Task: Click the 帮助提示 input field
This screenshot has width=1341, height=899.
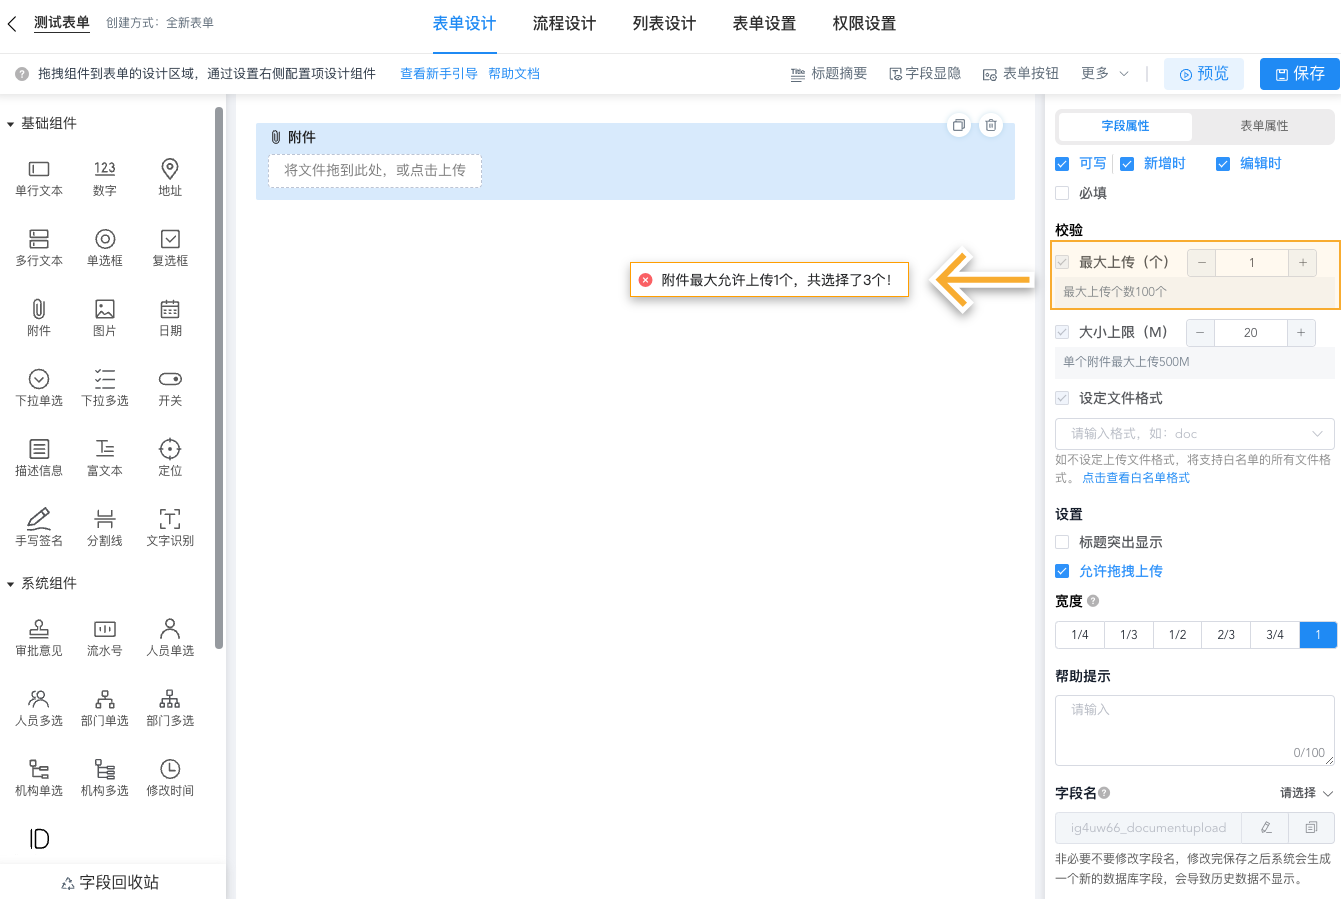Action: click(x=1194, y=725)
